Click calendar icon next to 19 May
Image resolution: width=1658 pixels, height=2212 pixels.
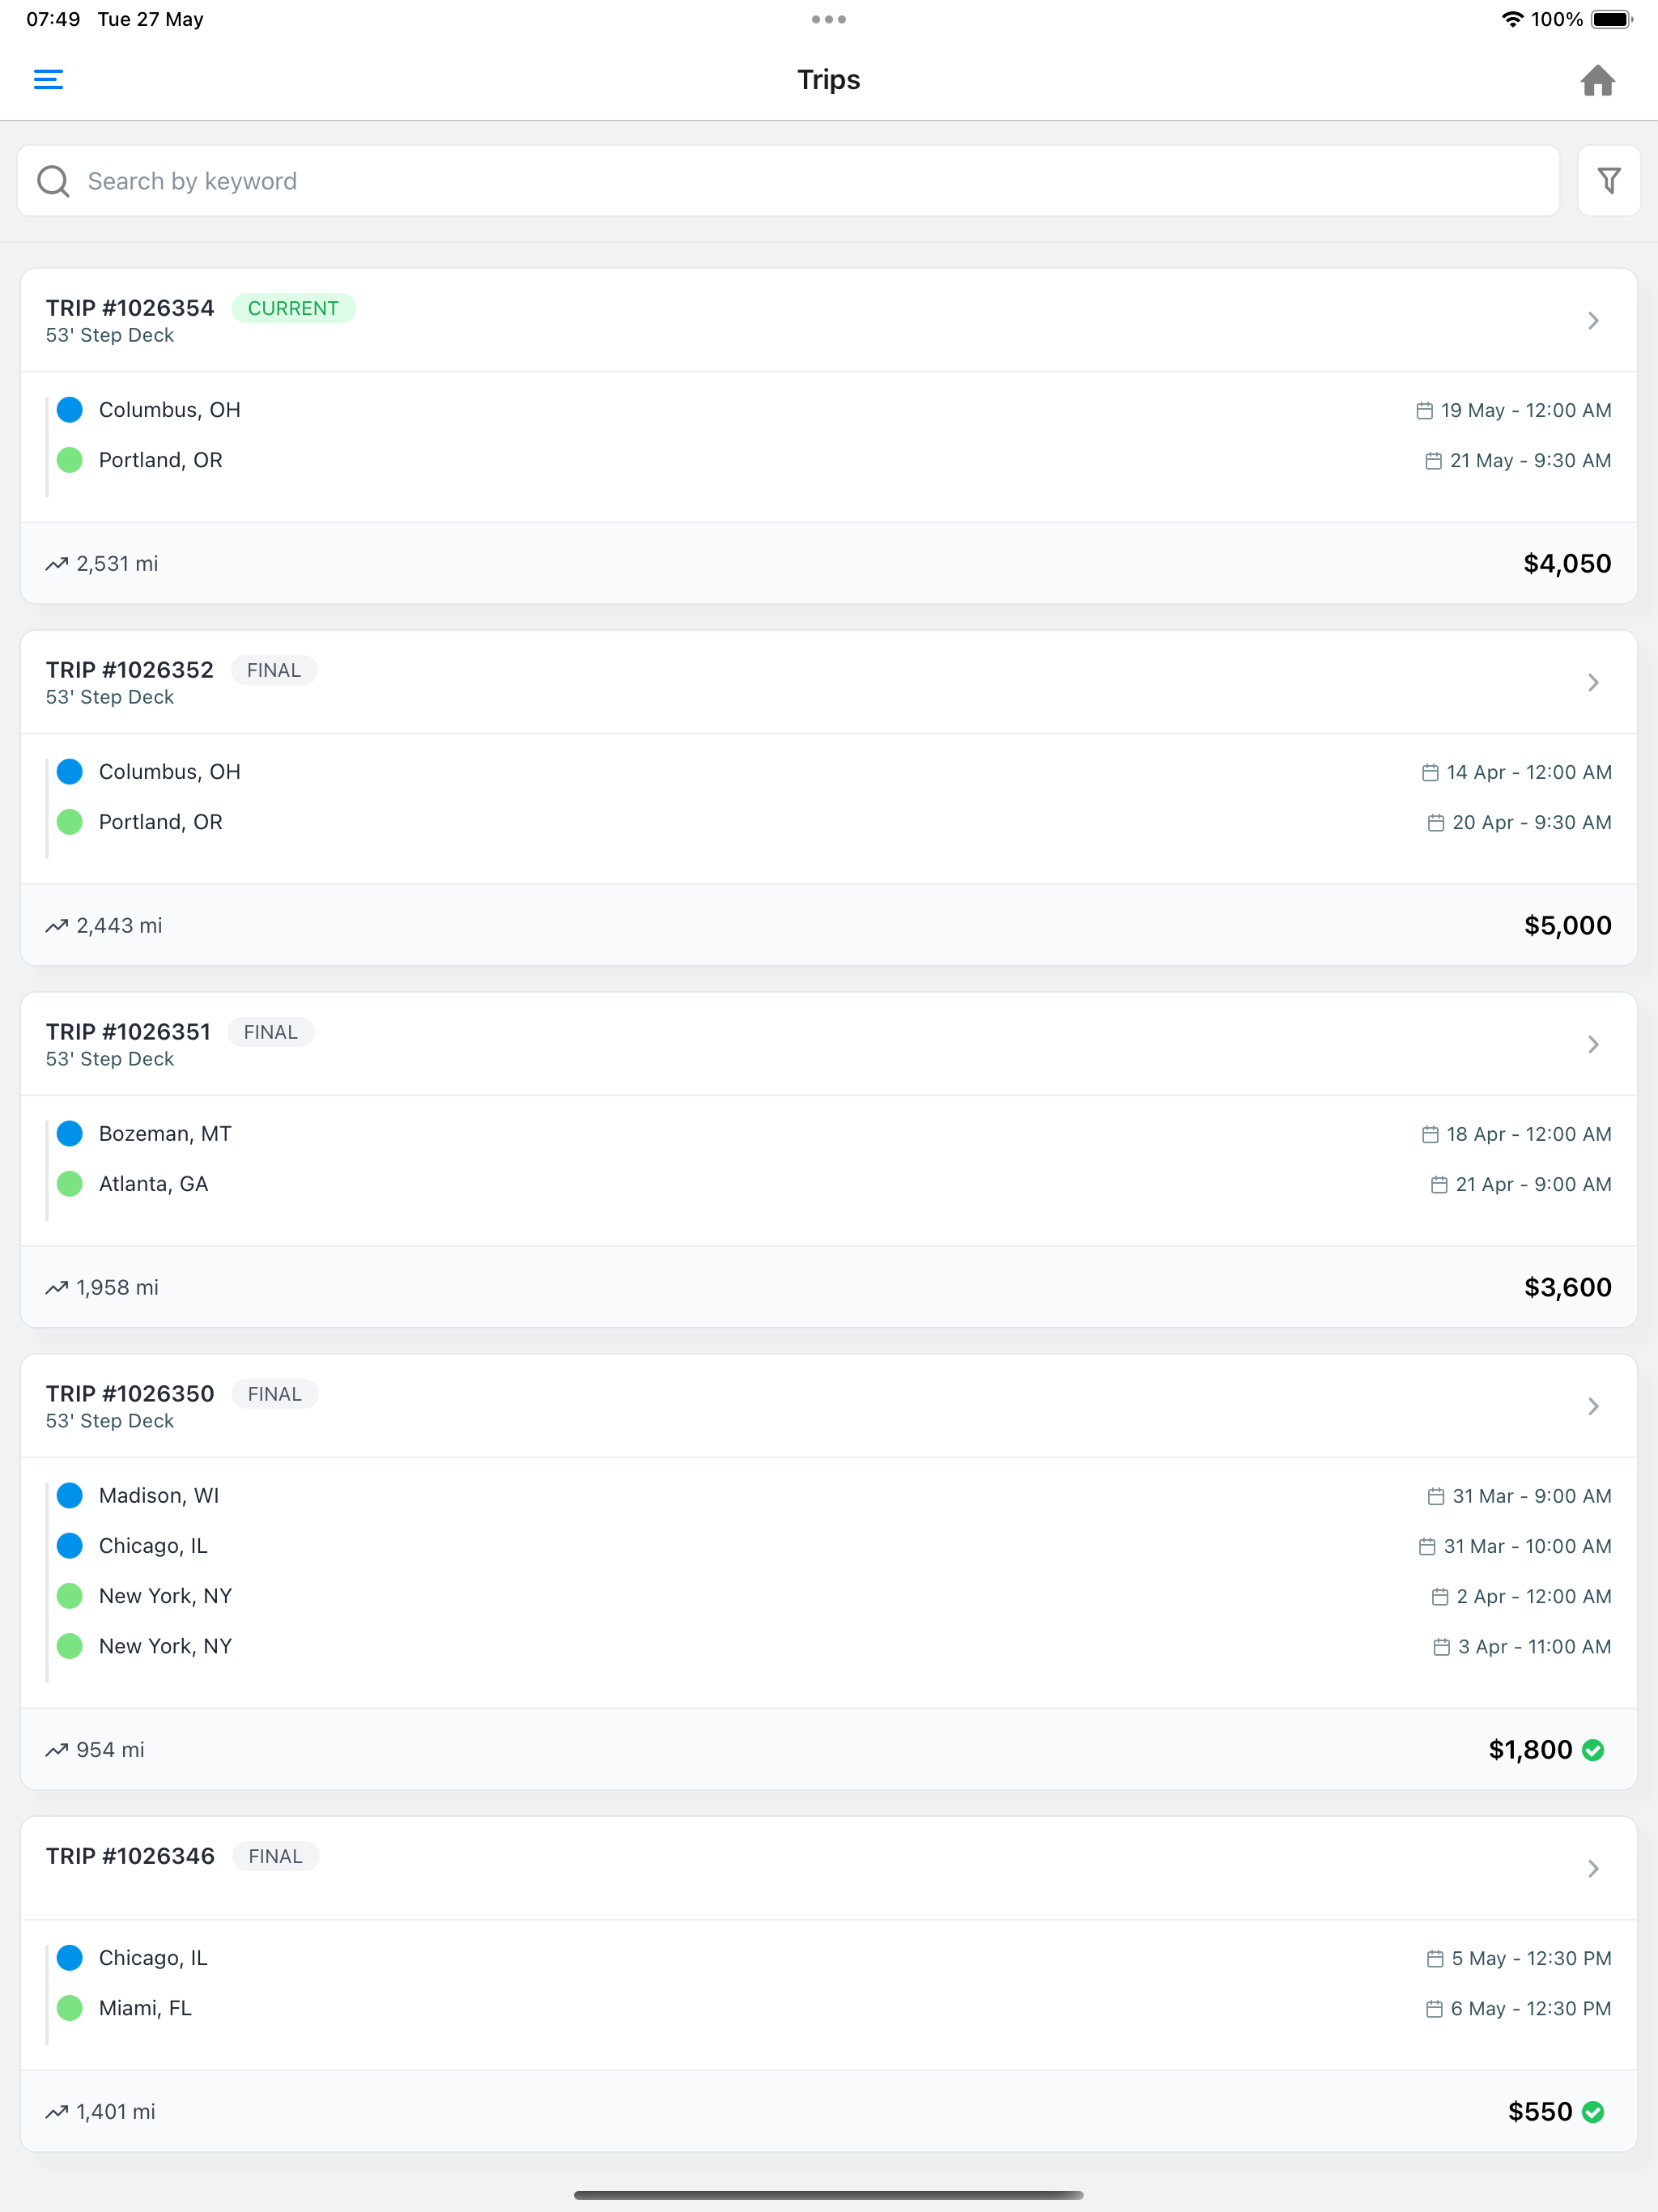coord(1424,410)
